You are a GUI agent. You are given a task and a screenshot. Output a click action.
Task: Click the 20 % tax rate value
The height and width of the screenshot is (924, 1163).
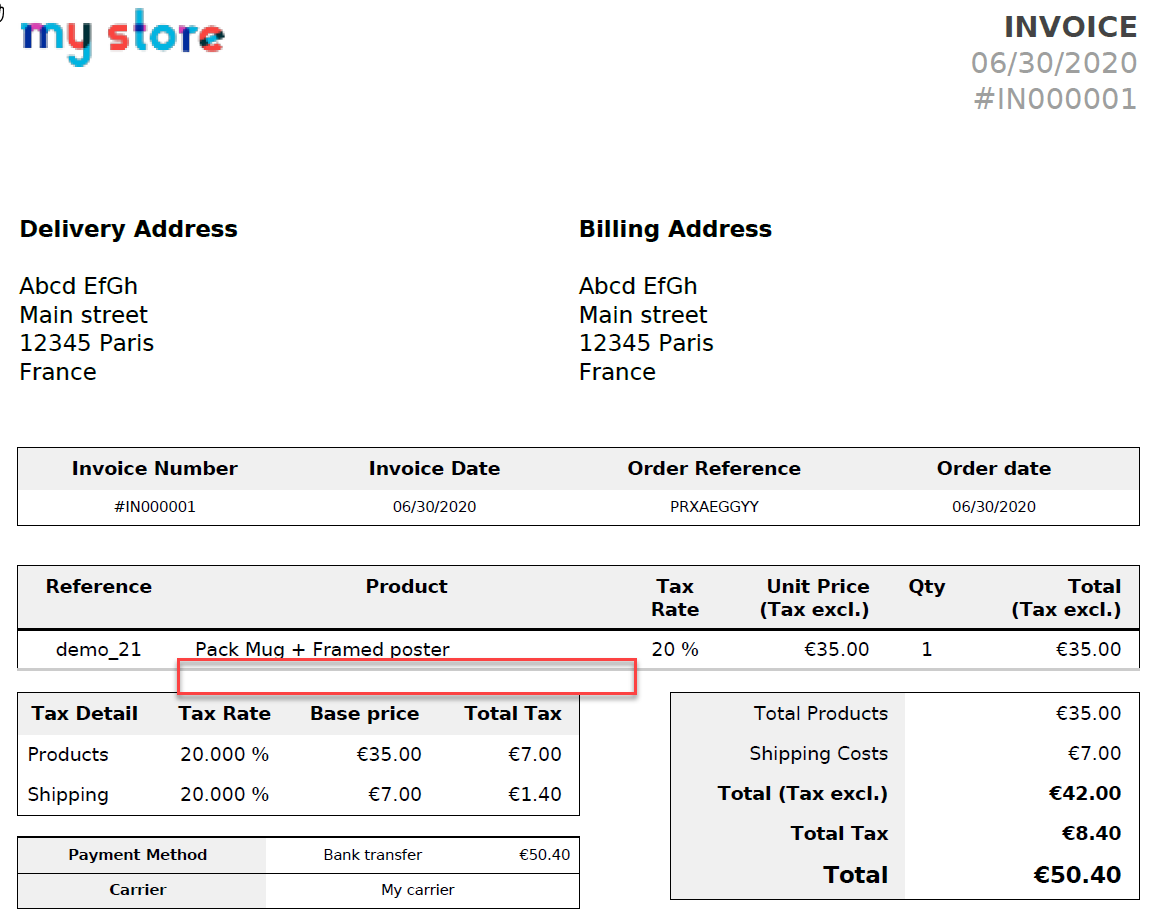[x=674, y=649]
